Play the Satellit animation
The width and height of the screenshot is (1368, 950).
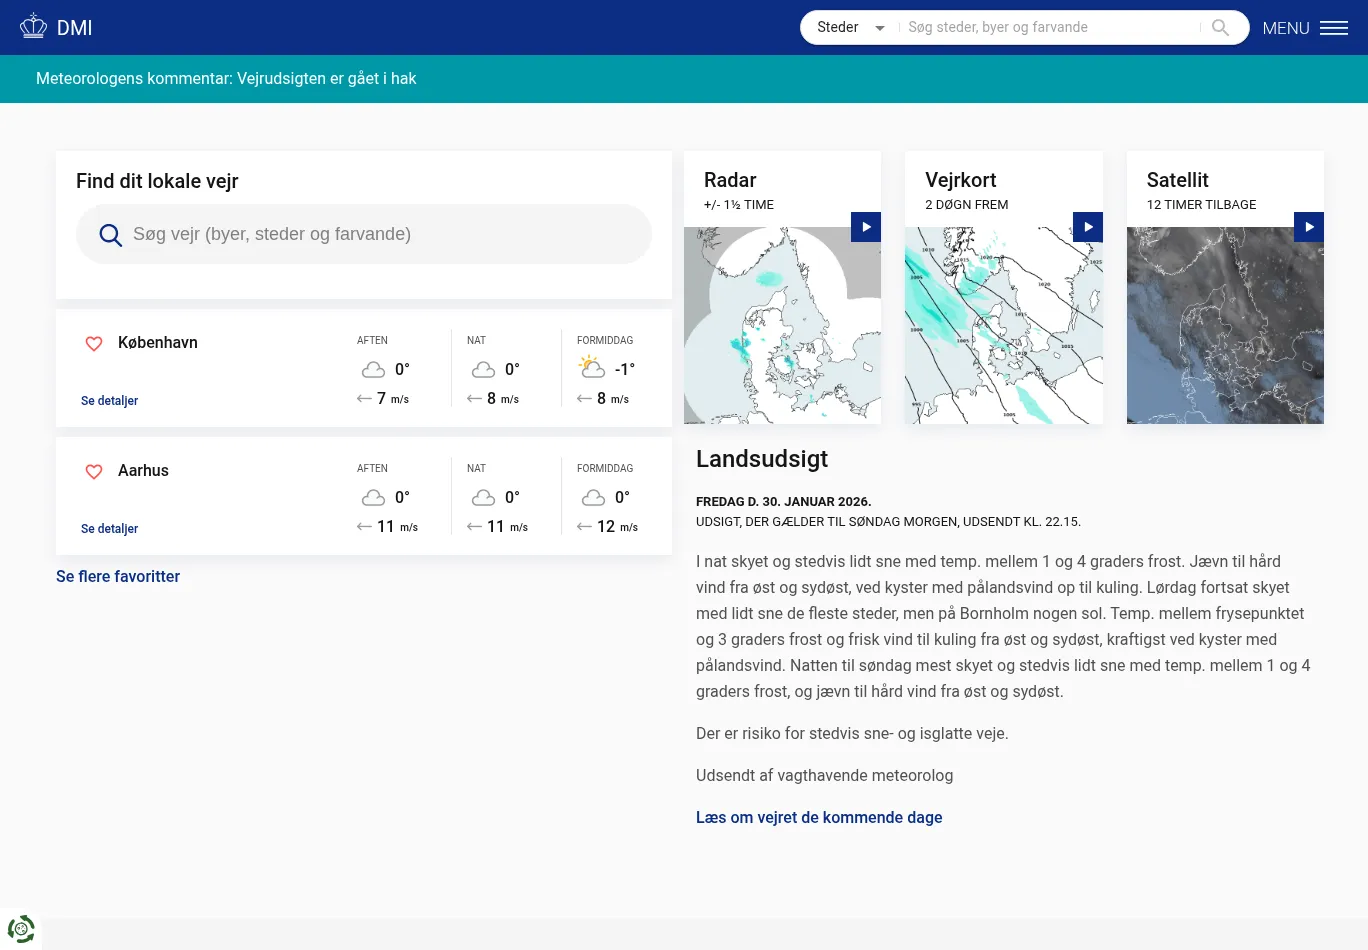click(1309, 227)
